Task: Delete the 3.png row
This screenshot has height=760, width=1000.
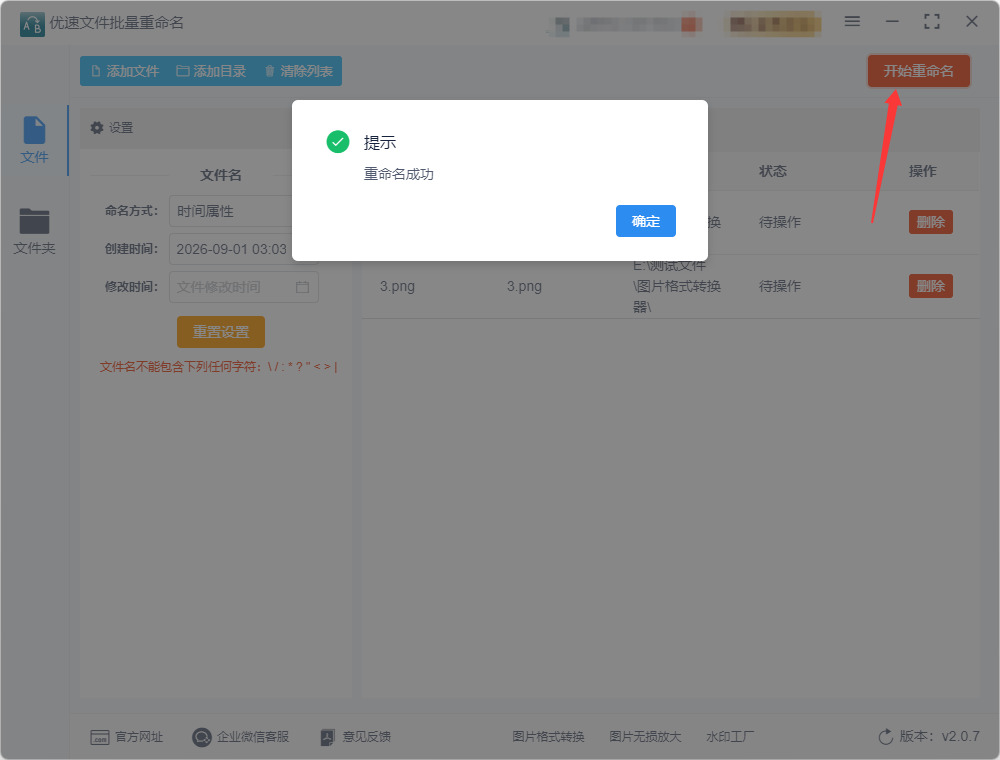Action: 930,286
